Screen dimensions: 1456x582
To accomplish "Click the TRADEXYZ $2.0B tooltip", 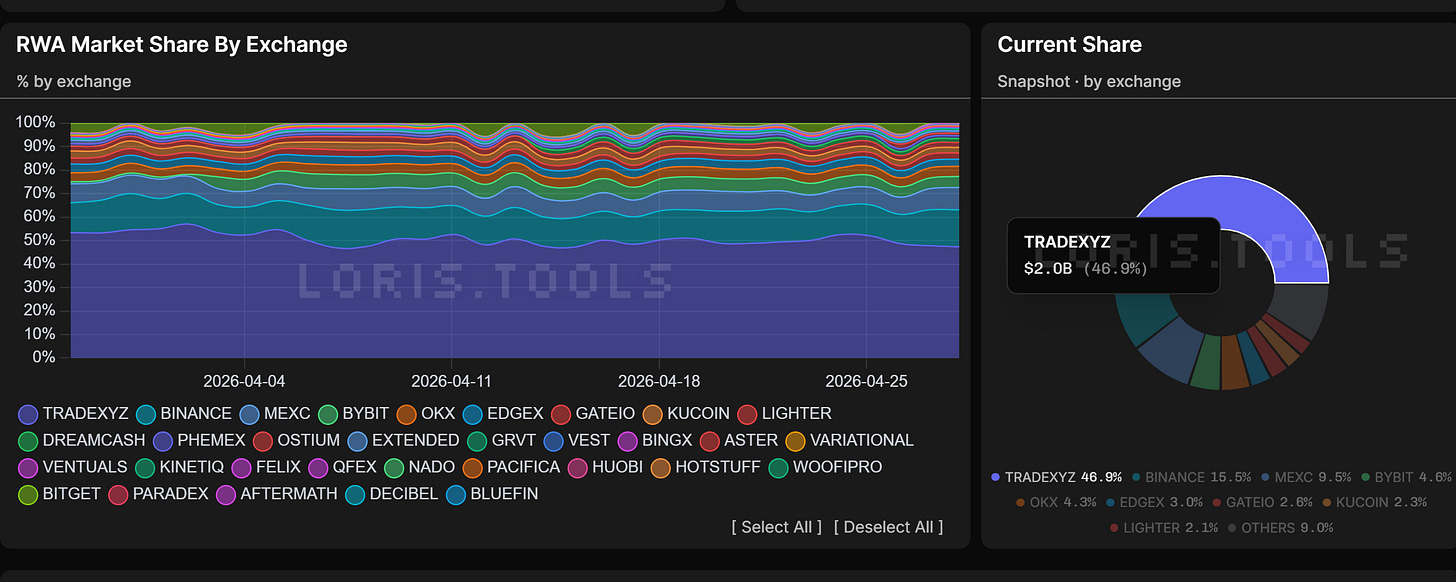I will 1113,255.
